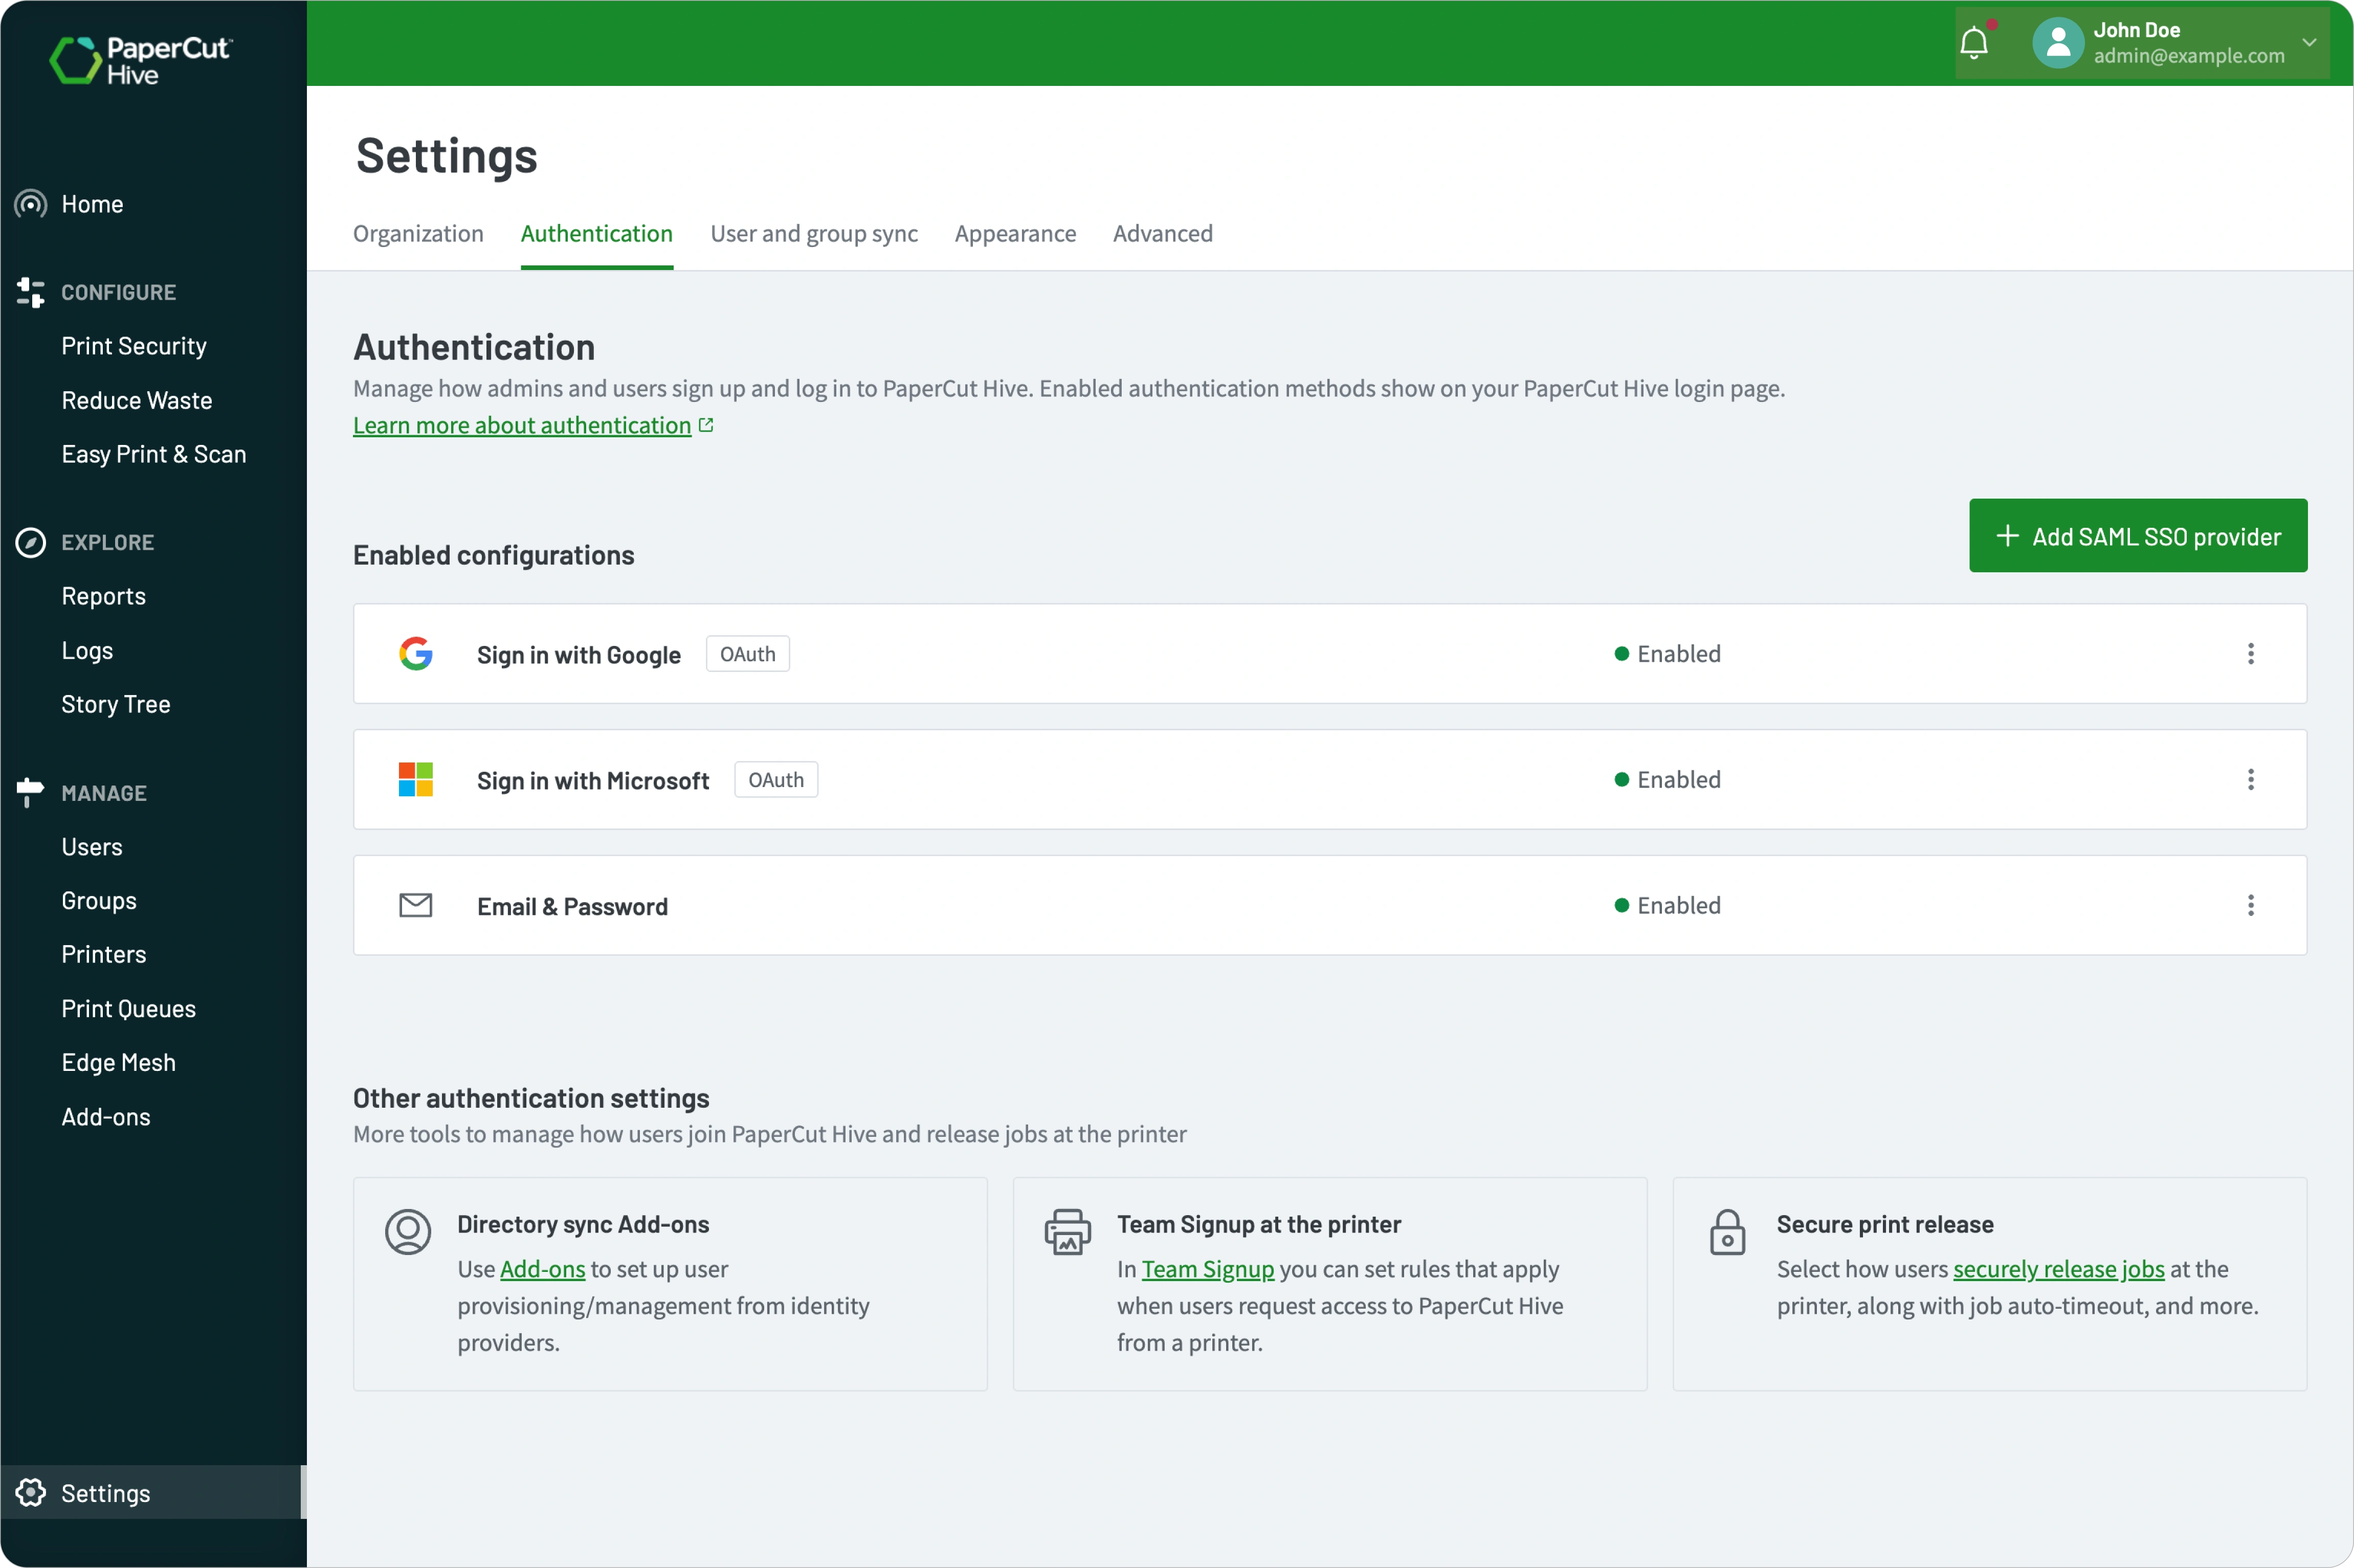
Task: Open Reports in sidebar
Action: point(104,596)
